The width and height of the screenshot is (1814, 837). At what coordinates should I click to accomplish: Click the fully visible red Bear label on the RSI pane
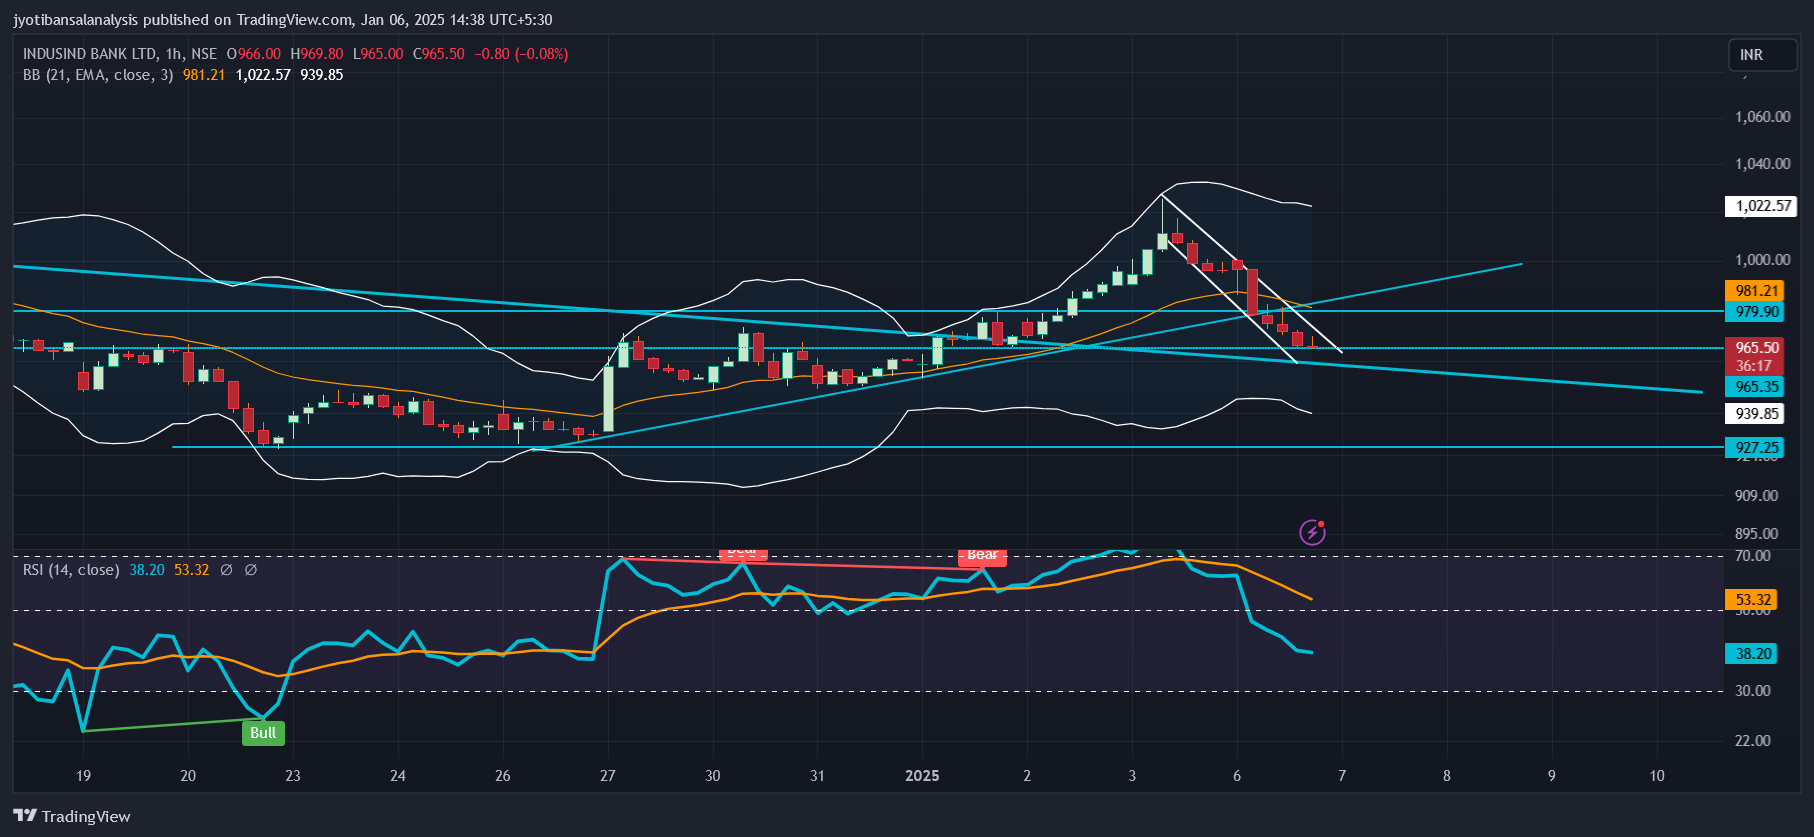coord(982,555)
